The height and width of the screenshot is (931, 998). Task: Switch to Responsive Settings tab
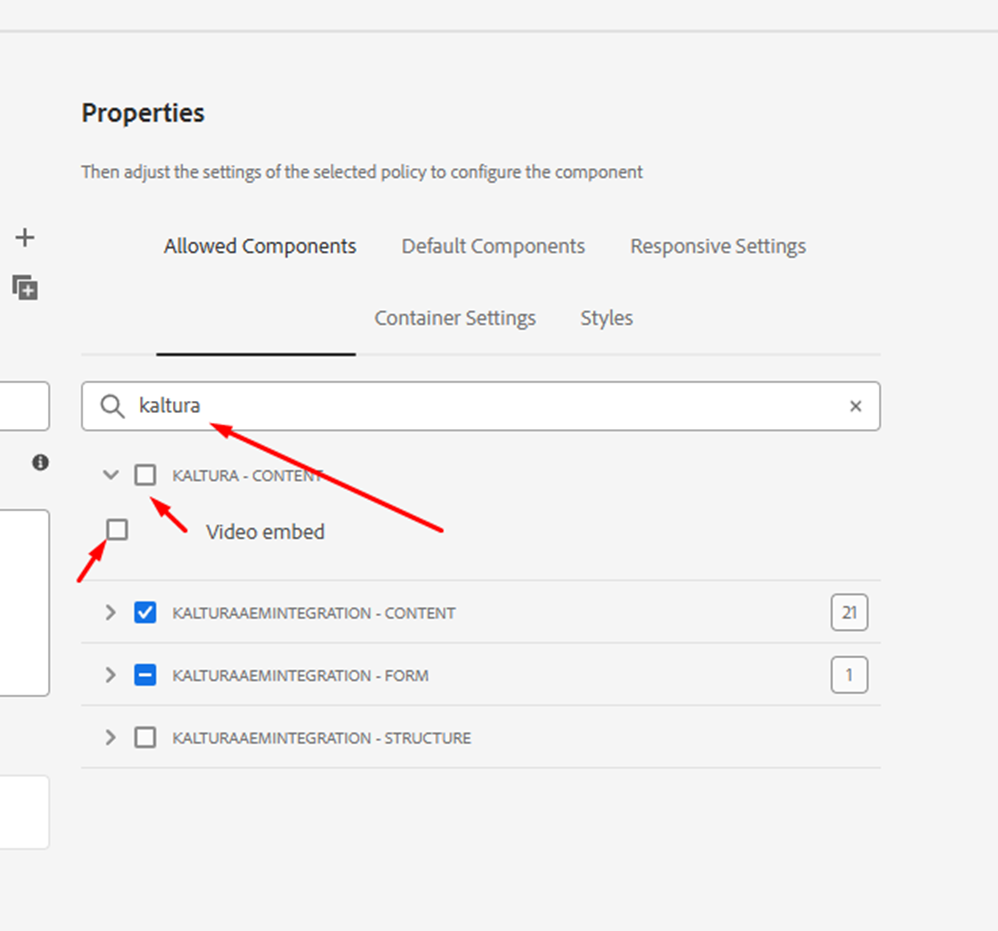coord(718,246)
